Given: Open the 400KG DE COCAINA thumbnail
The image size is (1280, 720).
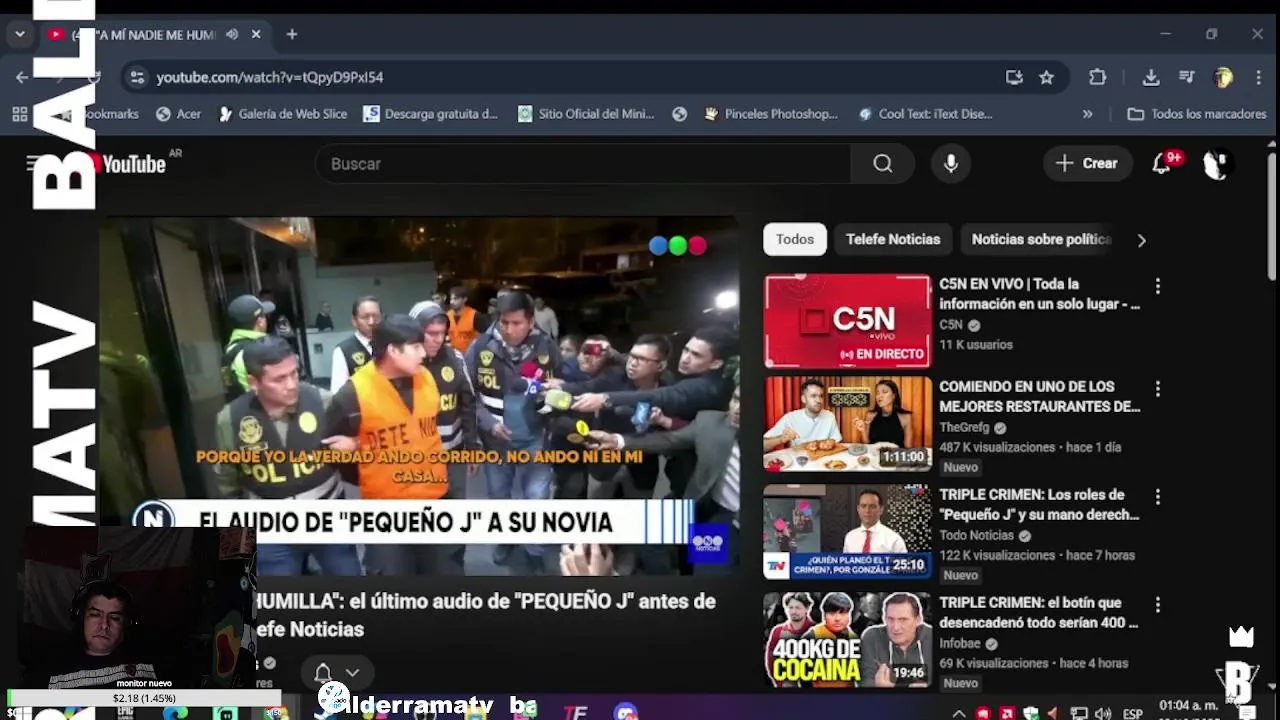Looking at the screenshot, I should (848, 639).
